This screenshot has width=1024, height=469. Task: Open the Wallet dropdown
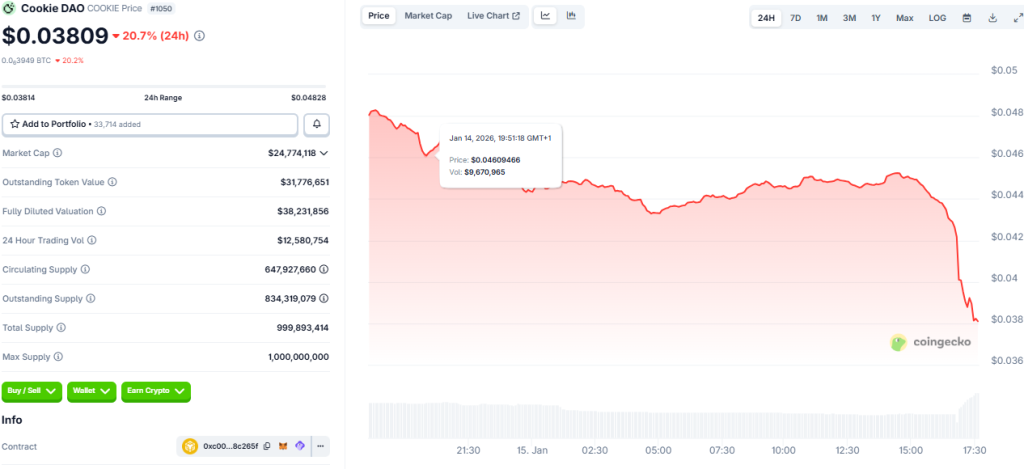pos(92,392)
